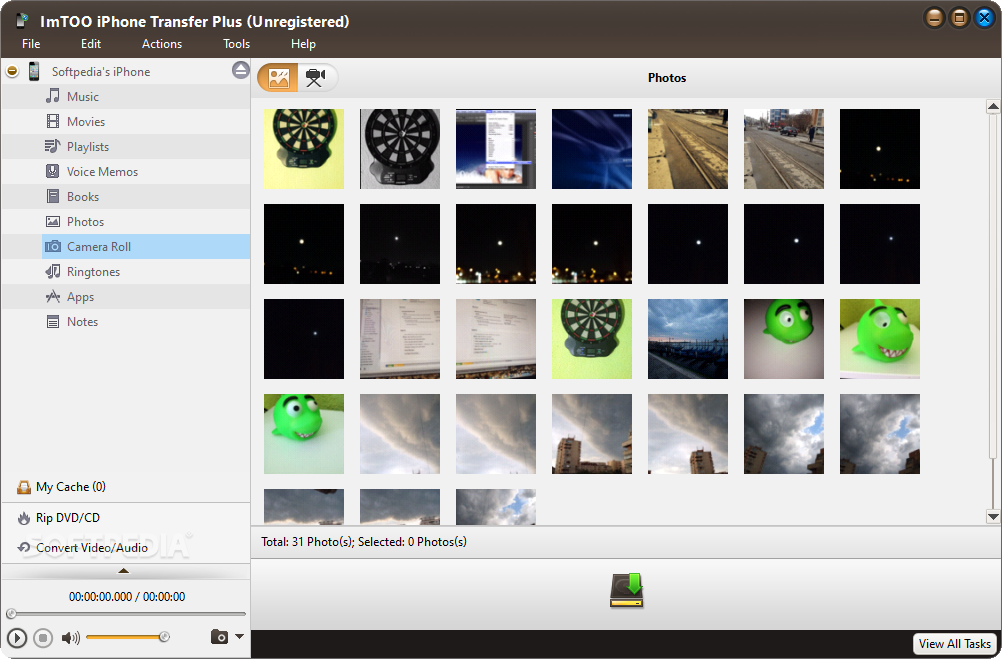Screen dimensions: 1002x659
Task: Open the File menu
Action: pos(31,43)
